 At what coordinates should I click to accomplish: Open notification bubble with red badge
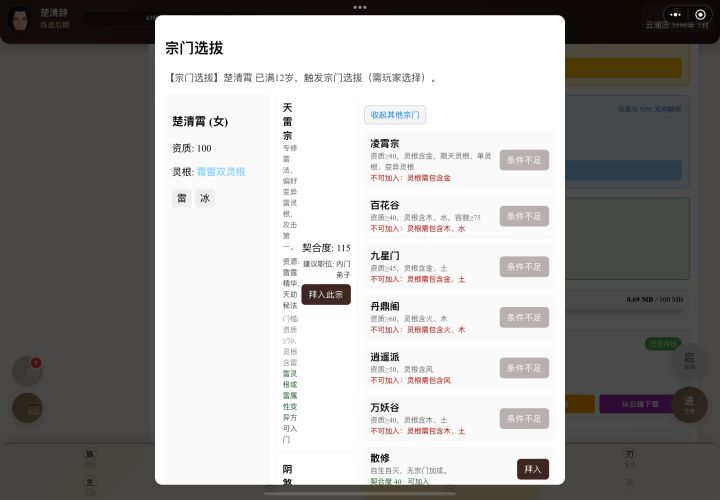point(28,371)
